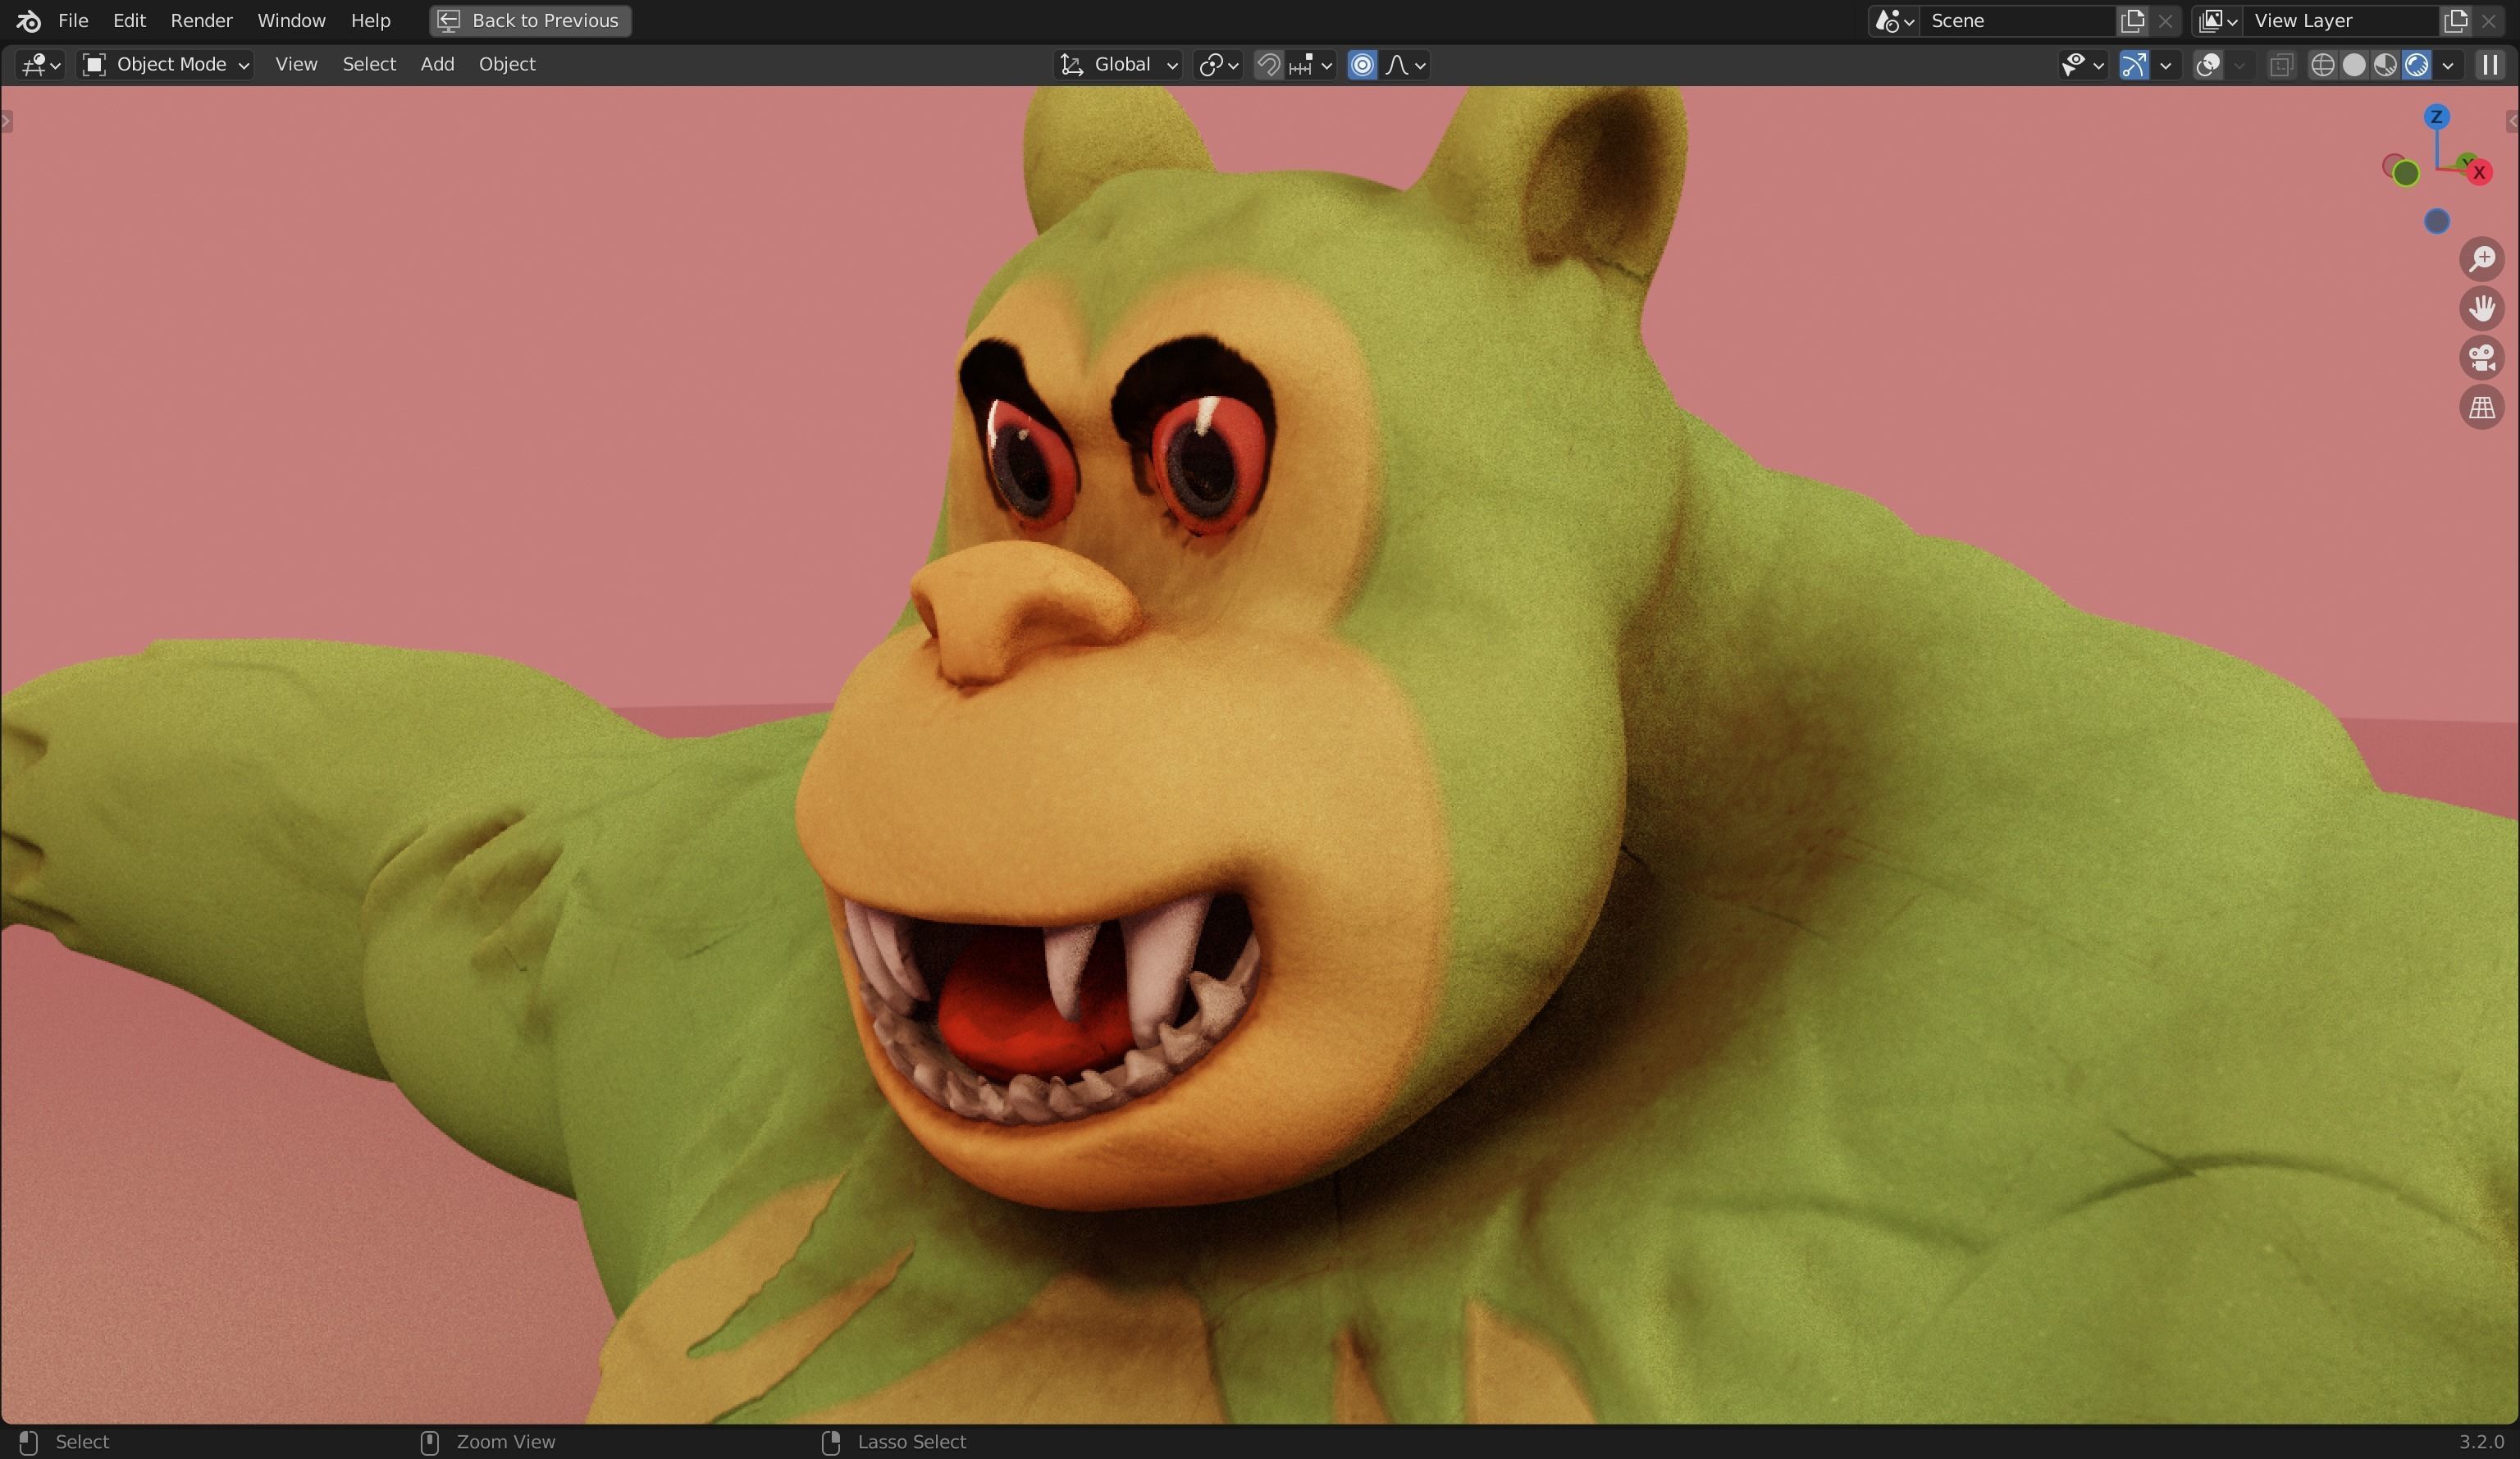Browse view layers with the layers icon

(x=2218, y=21)
